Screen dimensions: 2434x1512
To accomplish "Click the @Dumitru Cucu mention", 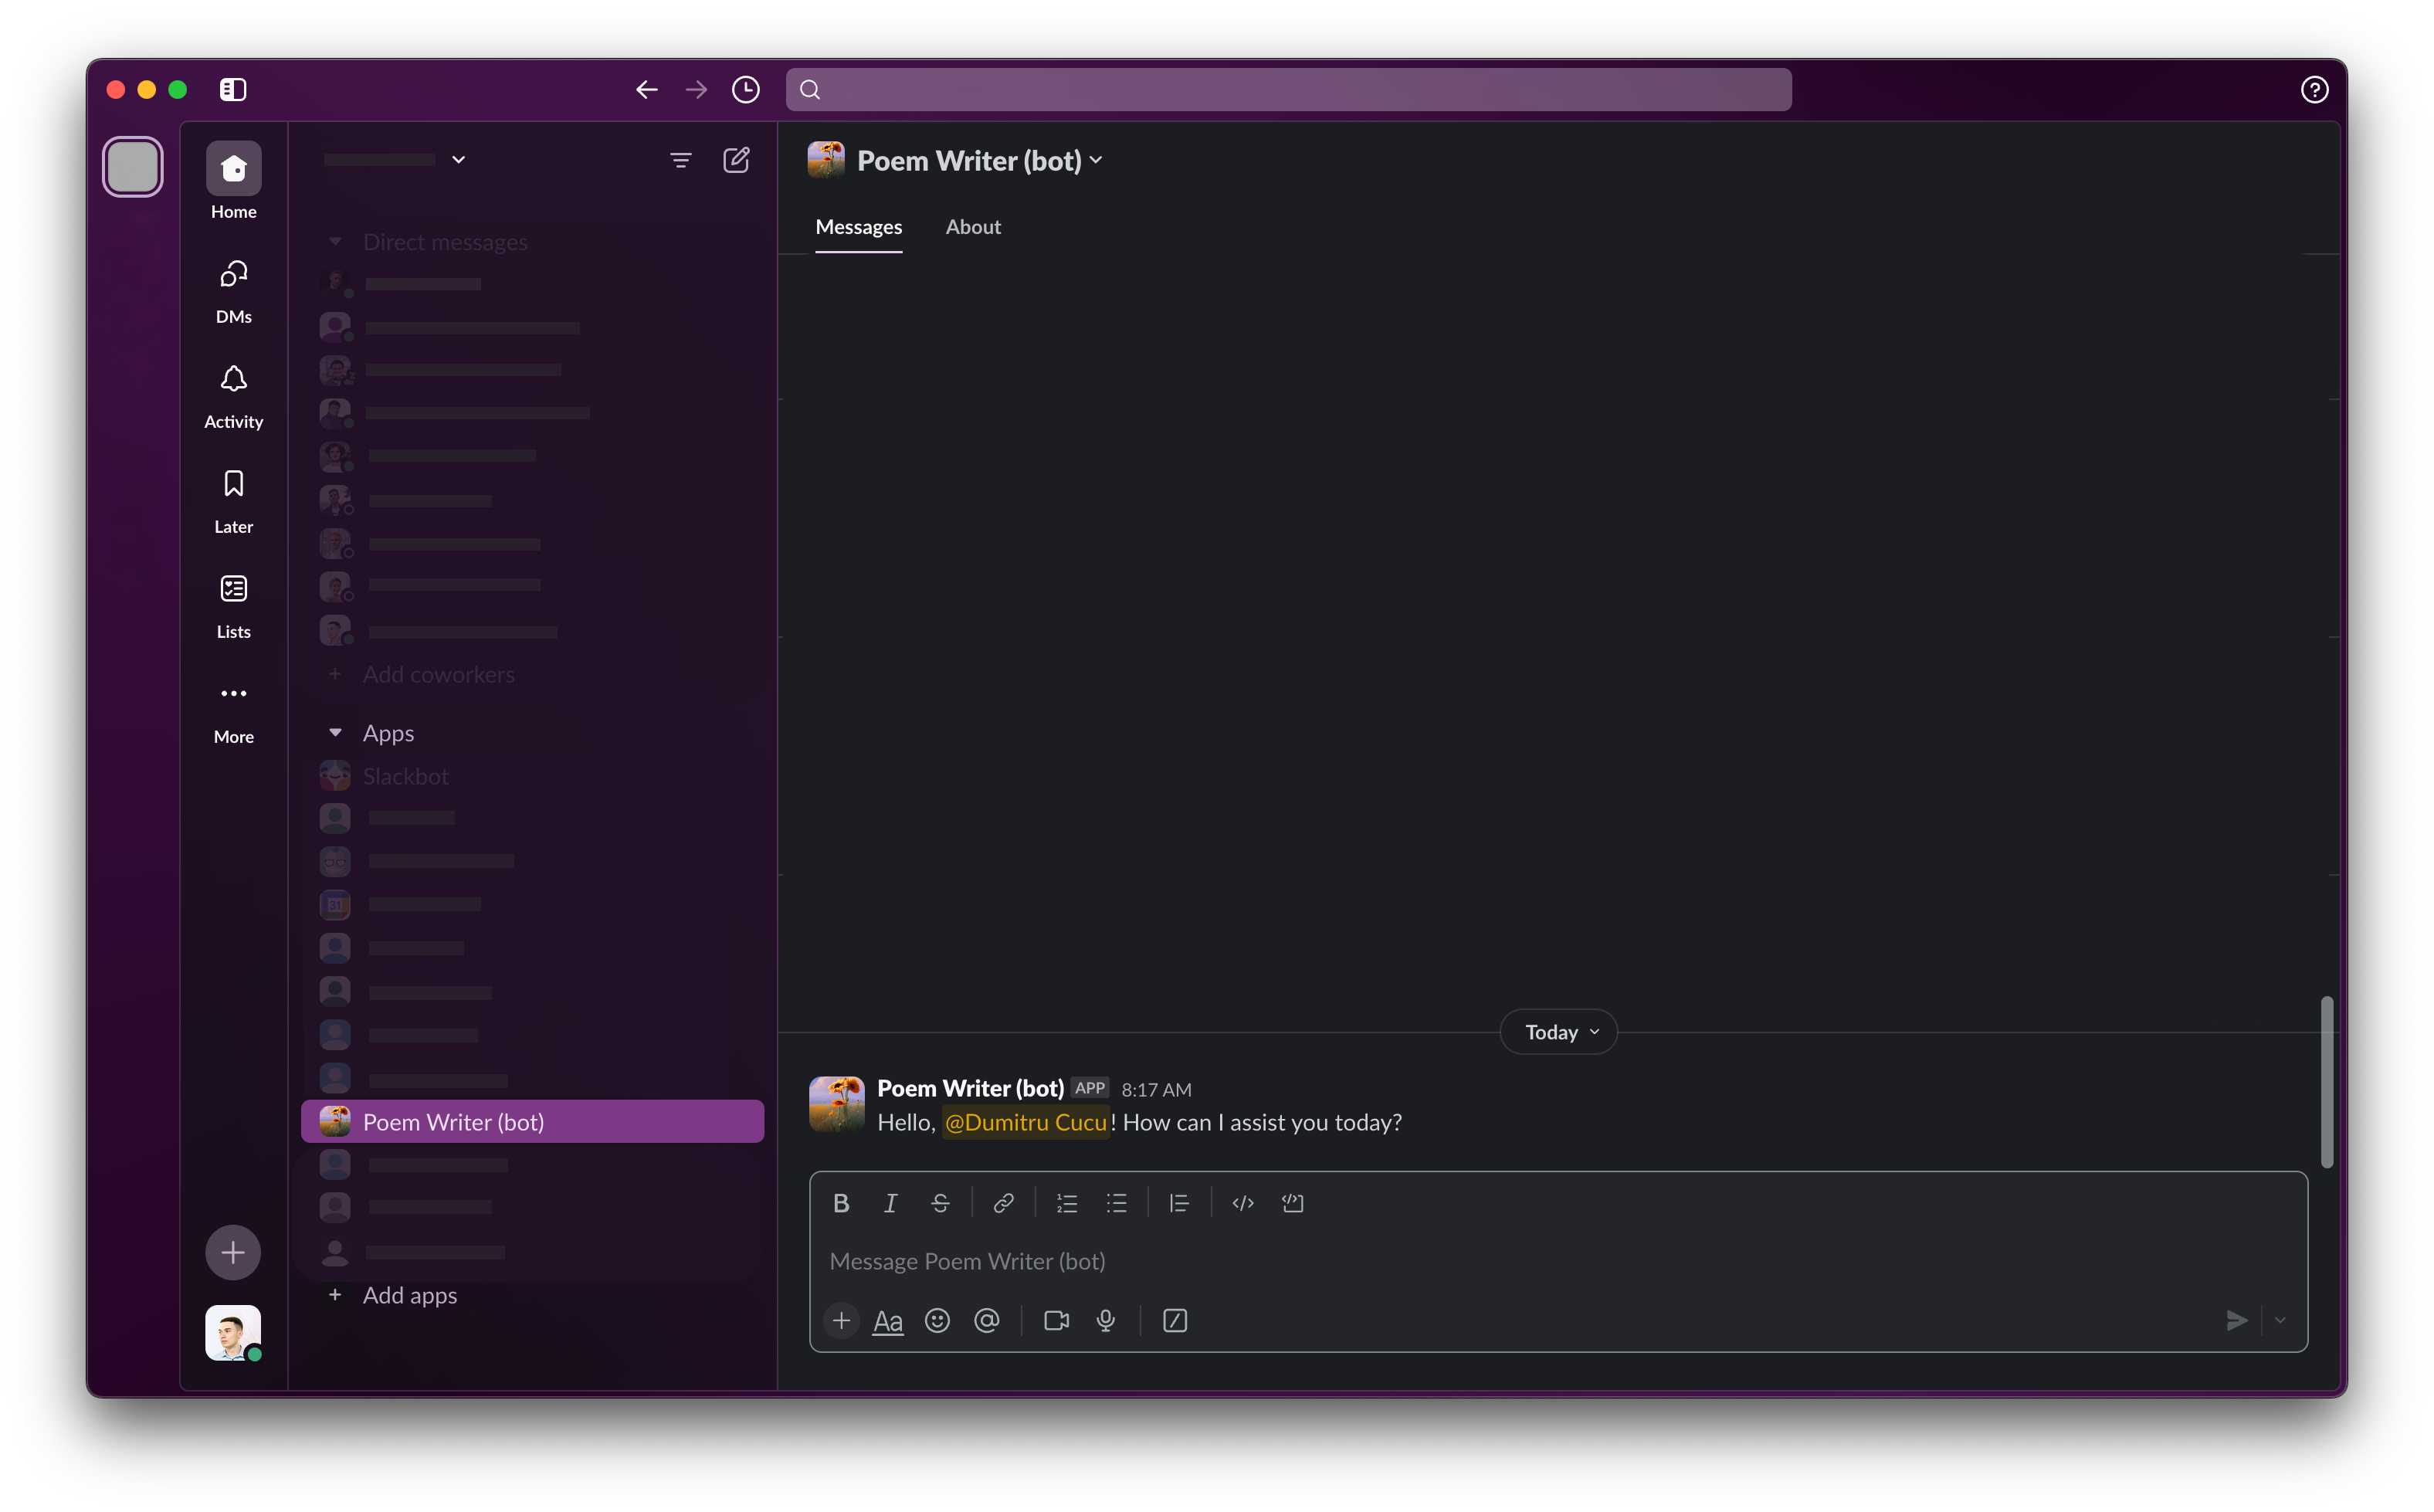I will click(1025, 1123).
